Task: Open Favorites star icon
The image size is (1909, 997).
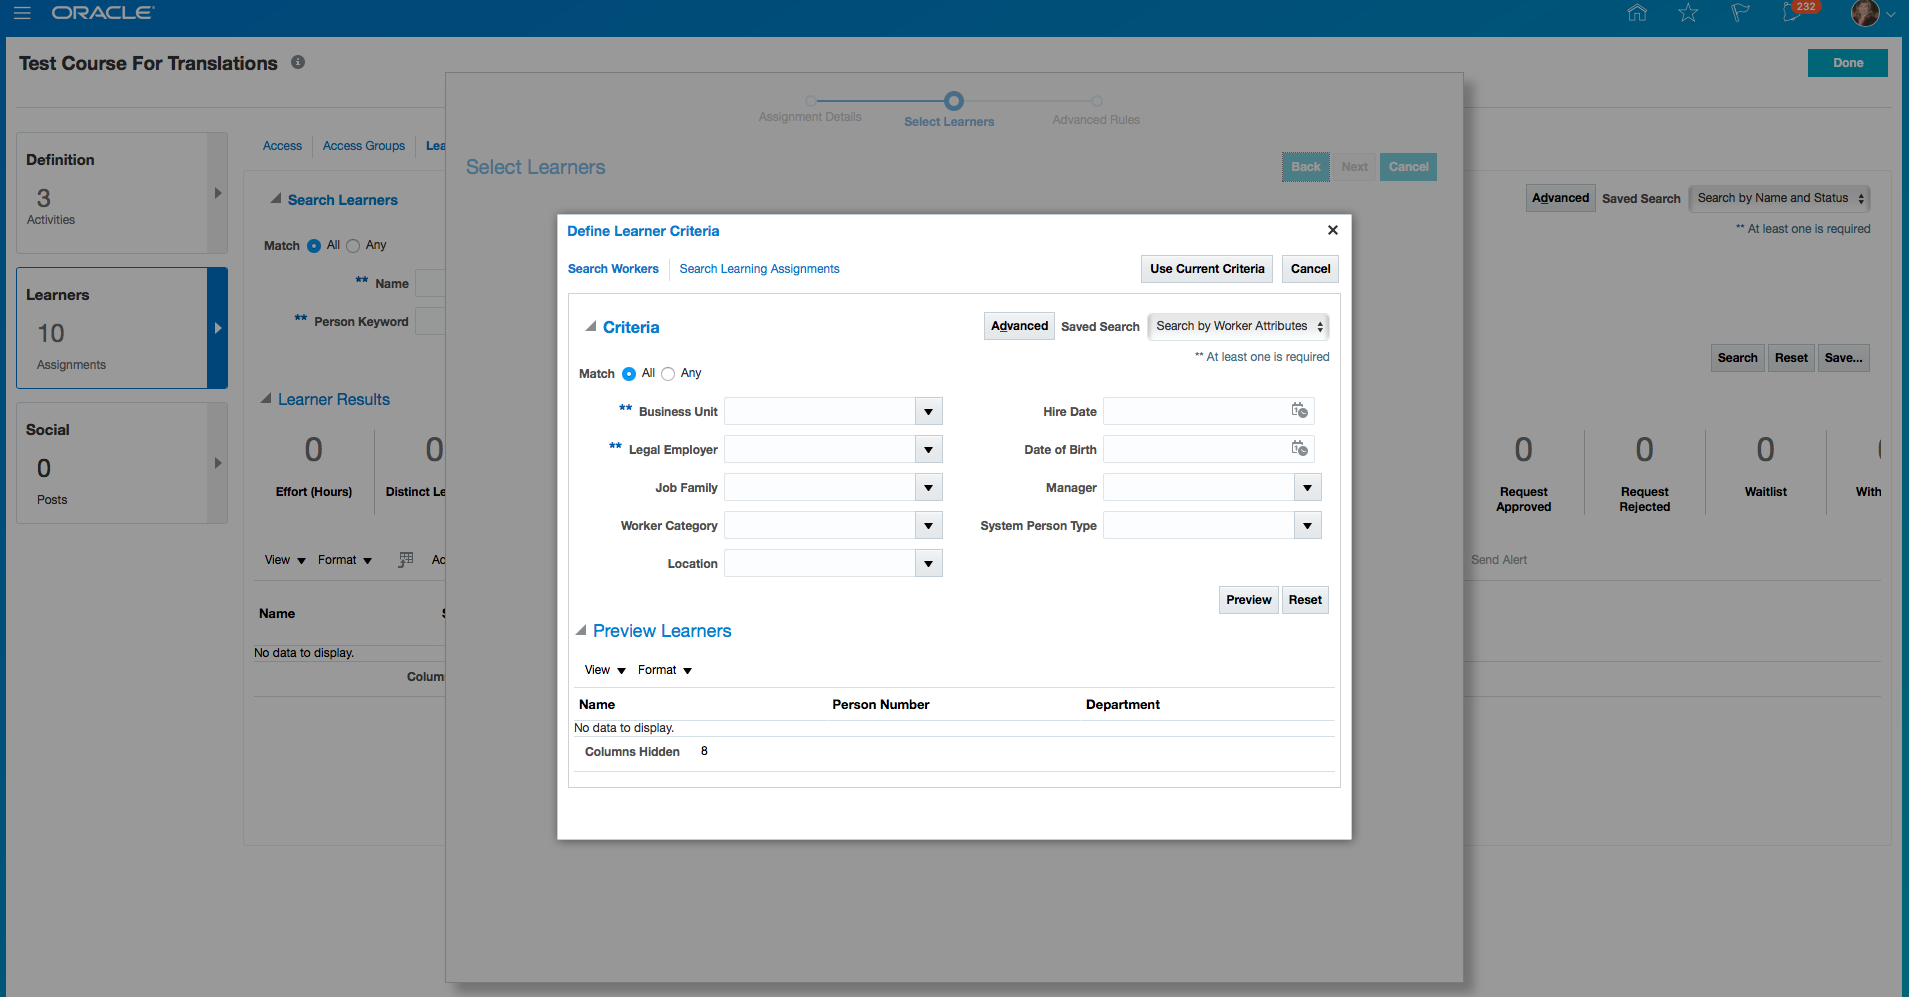Action: coord(1689,13)
